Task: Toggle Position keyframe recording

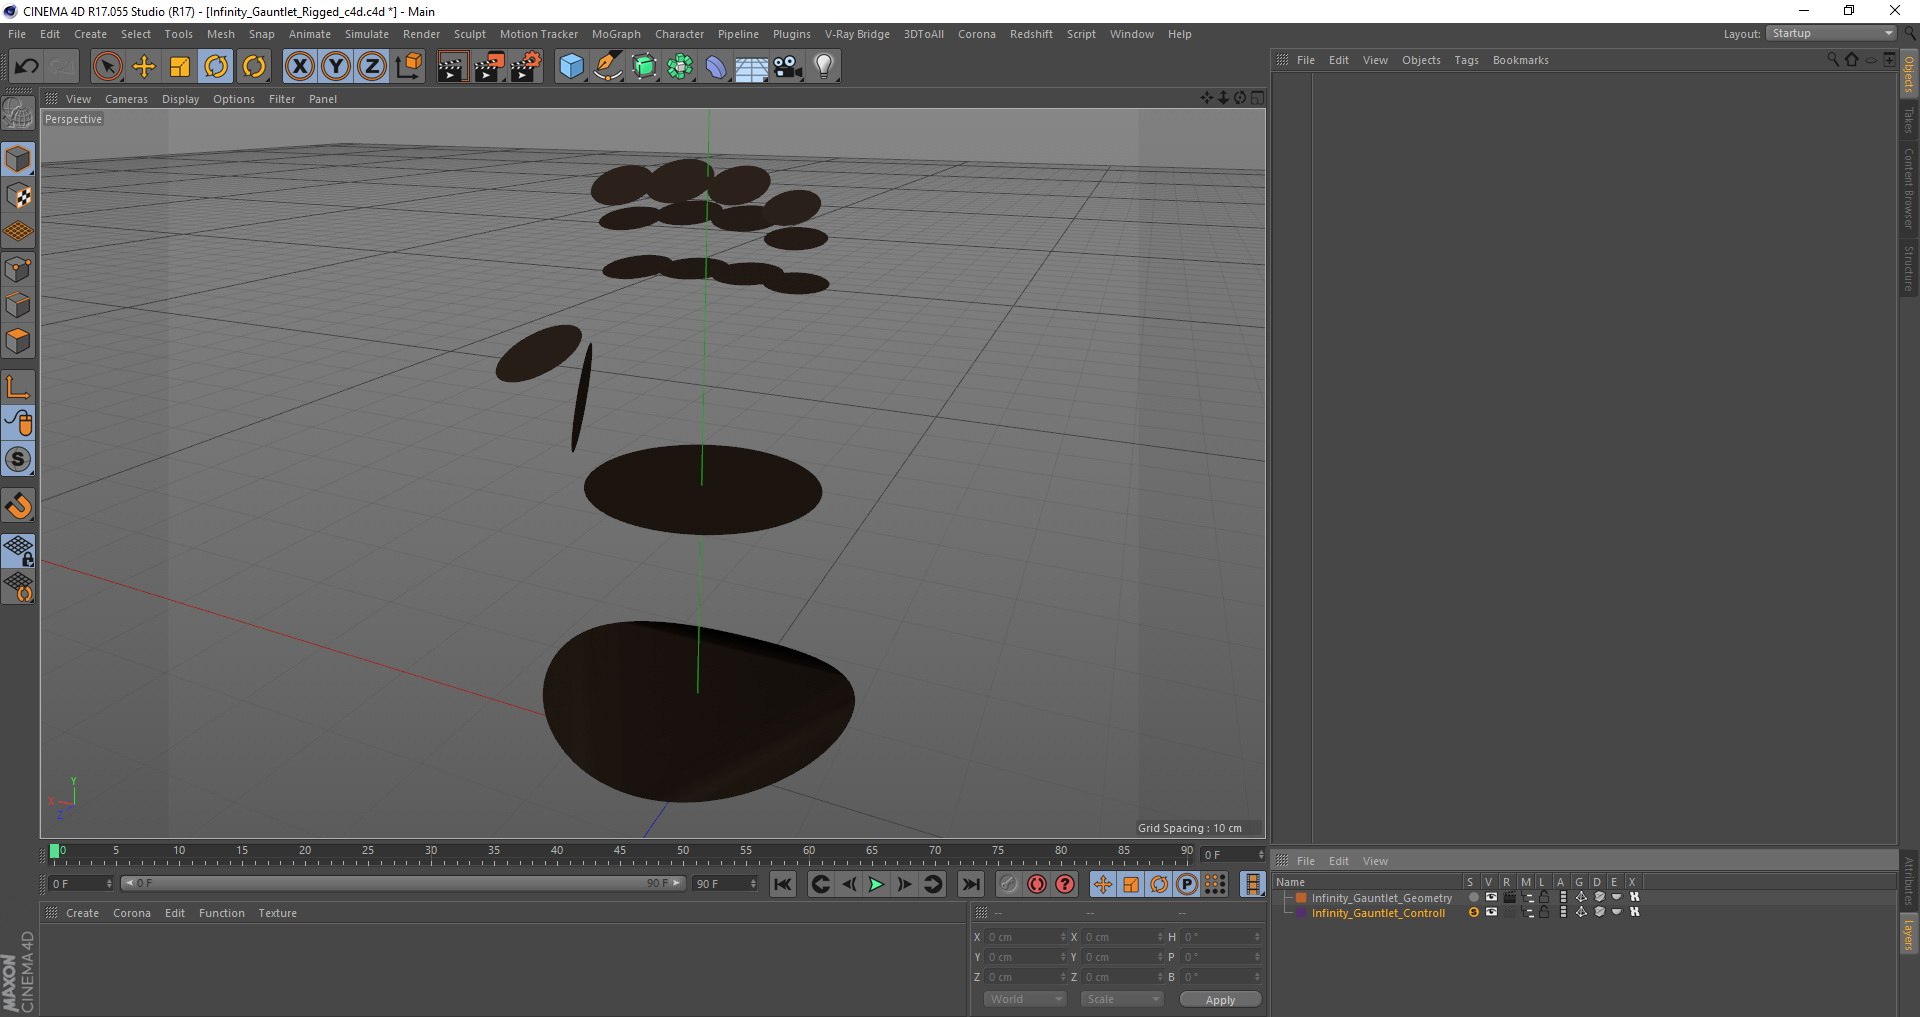Action: click(1102, 884)
